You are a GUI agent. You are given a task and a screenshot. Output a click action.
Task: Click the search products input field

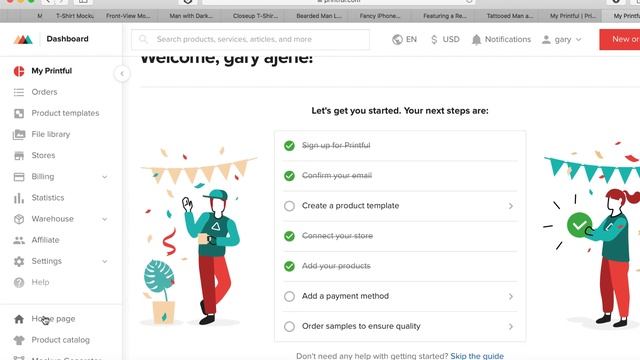(x=251, y=40)
